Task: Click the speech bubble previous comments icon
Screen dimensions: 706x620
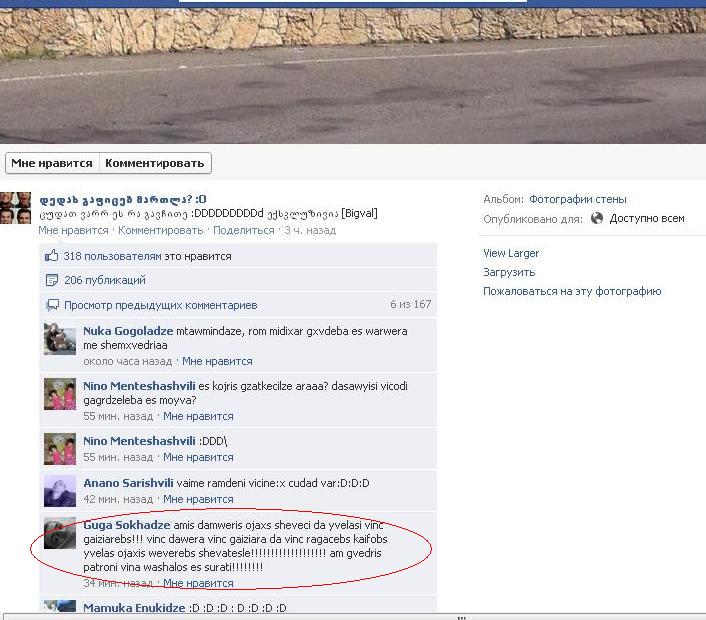Action: click(x=53, y=305)
